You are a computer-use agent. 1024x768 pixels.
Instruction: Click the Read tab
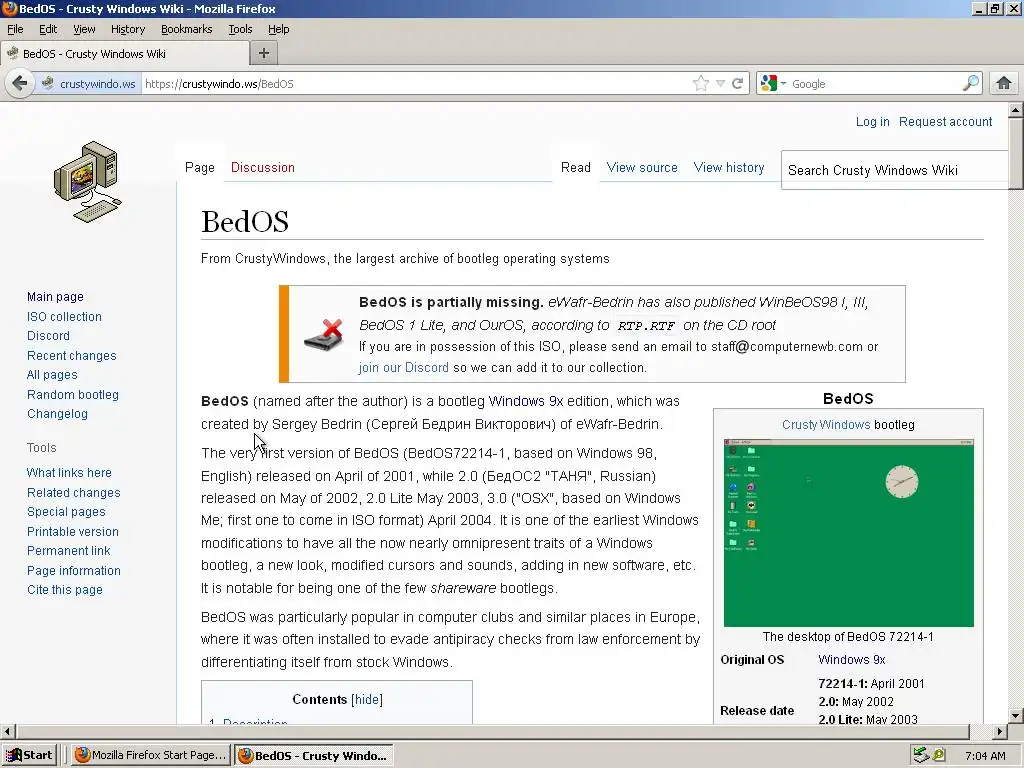point(575,167)
